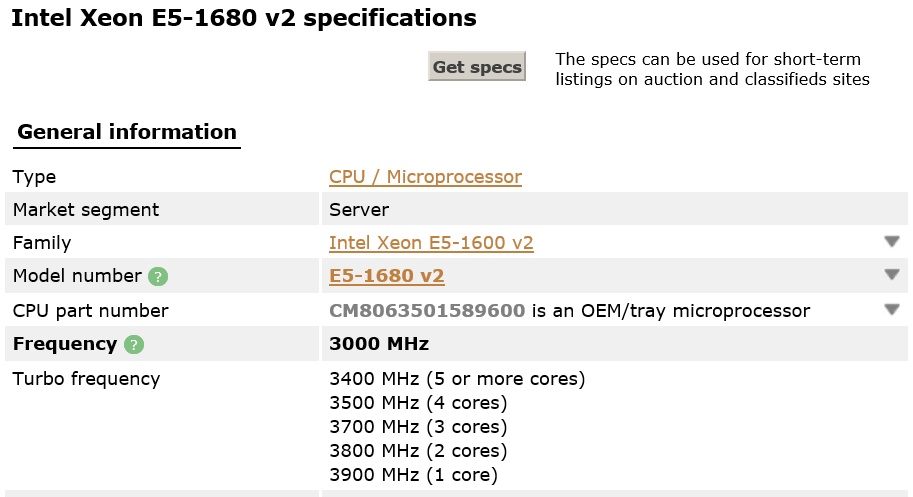Viewport: 913px width, 497px height.
Task: Select the CM8063501589600 part number text
Action: [x=427, y=311]
